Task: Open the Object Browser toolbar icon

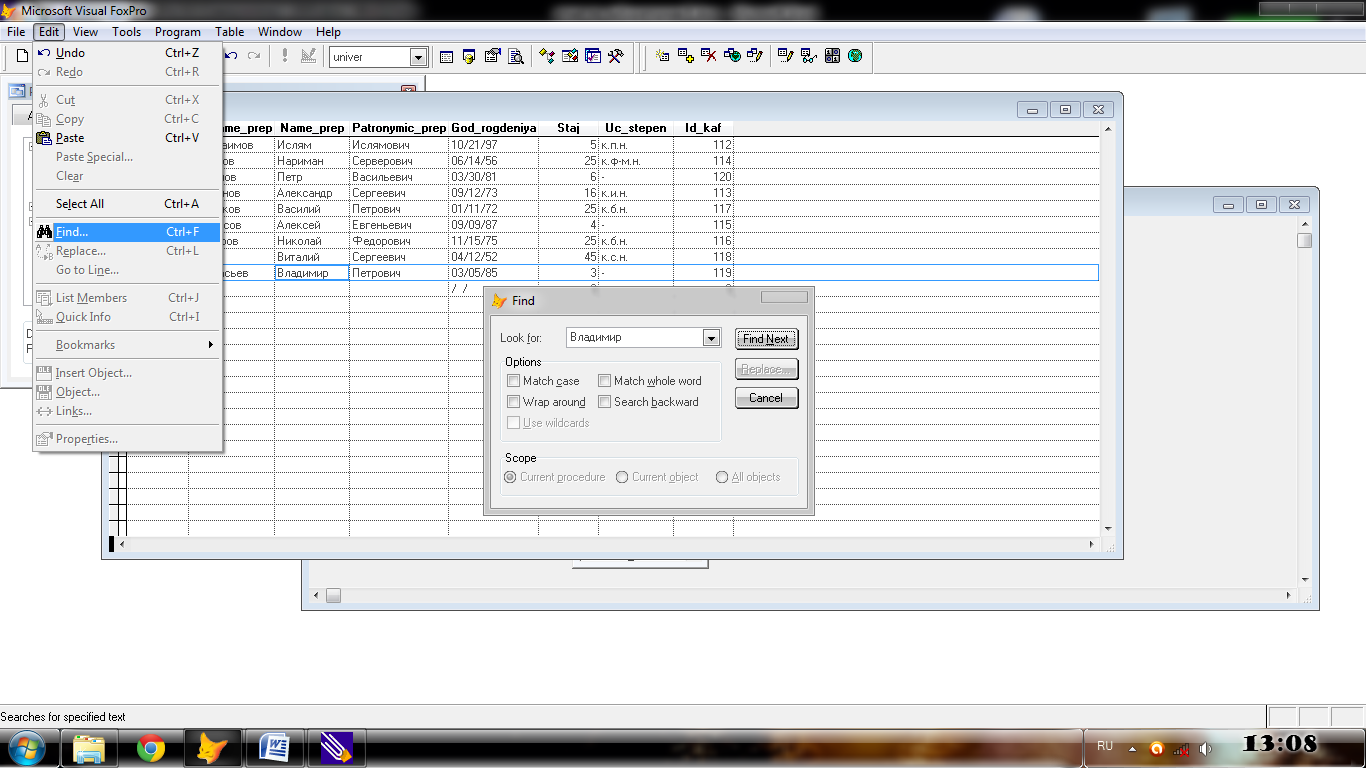Action: (x=570, y=57)
